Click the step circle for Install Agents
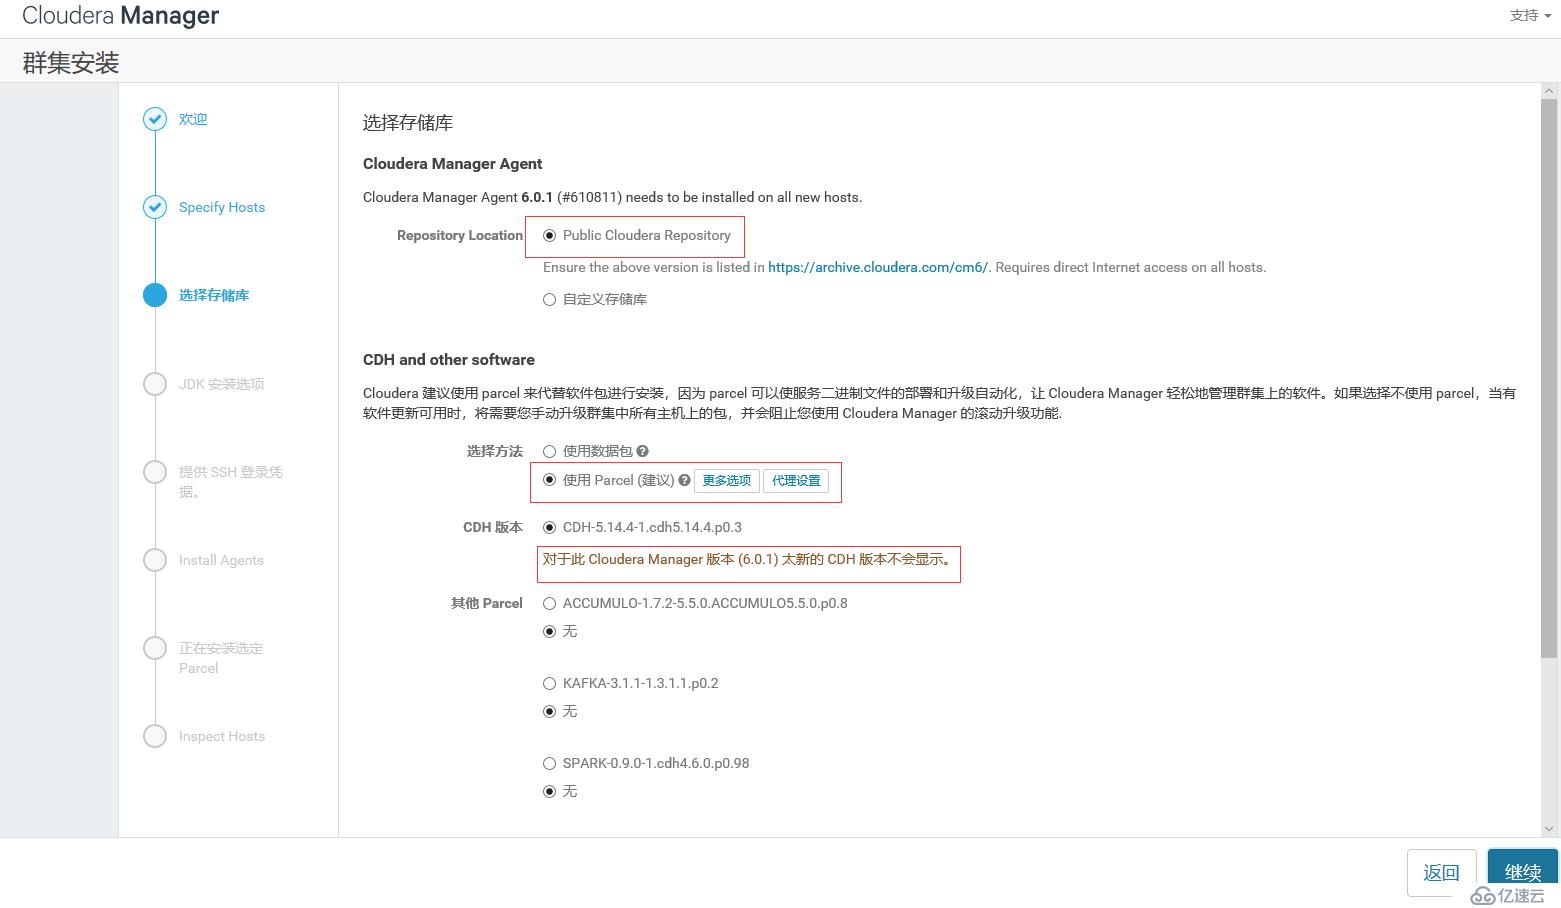Viewport: 1561px width, 908px height. click(x=155, y=560)
